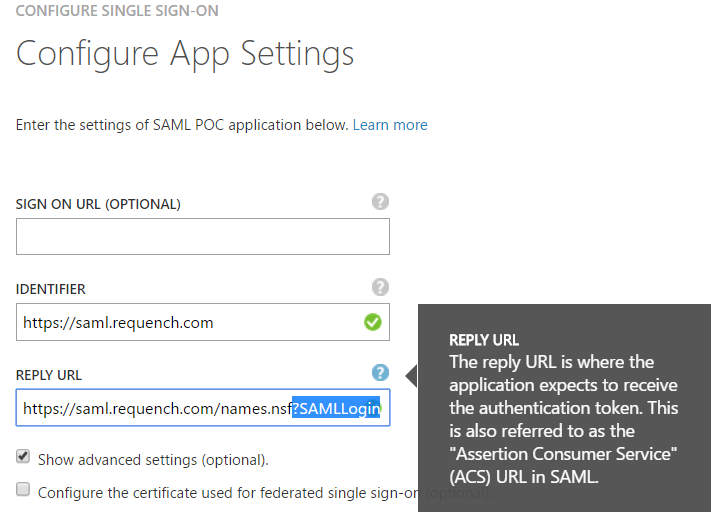Click the gray help icon beside Identifier
Screen dimensions: 719x520
(x=380, y=287)
